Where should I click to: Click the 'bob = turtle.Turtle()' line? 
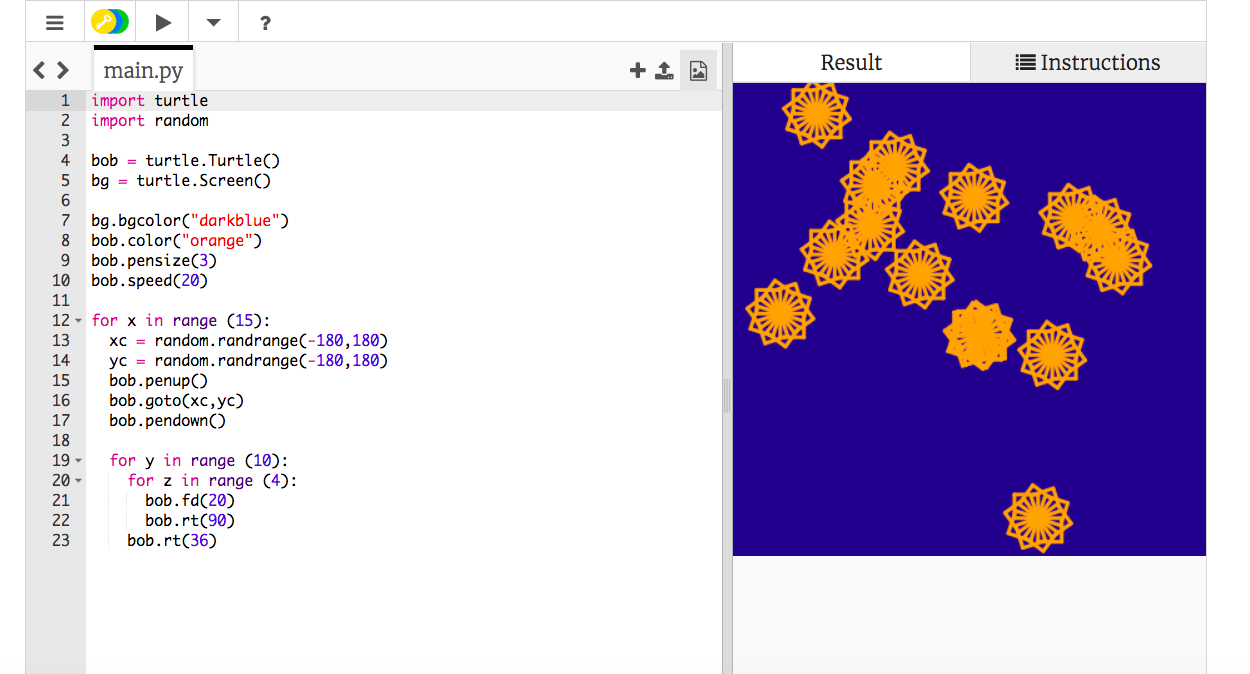tap(186, 160)
